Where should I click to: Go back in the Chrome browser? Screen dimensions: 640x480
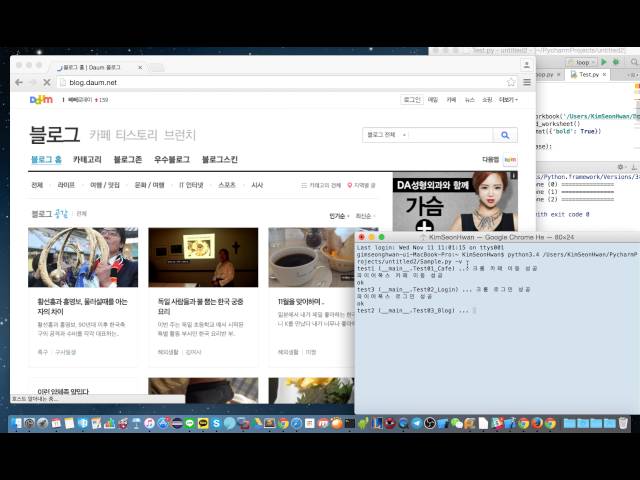19,82
